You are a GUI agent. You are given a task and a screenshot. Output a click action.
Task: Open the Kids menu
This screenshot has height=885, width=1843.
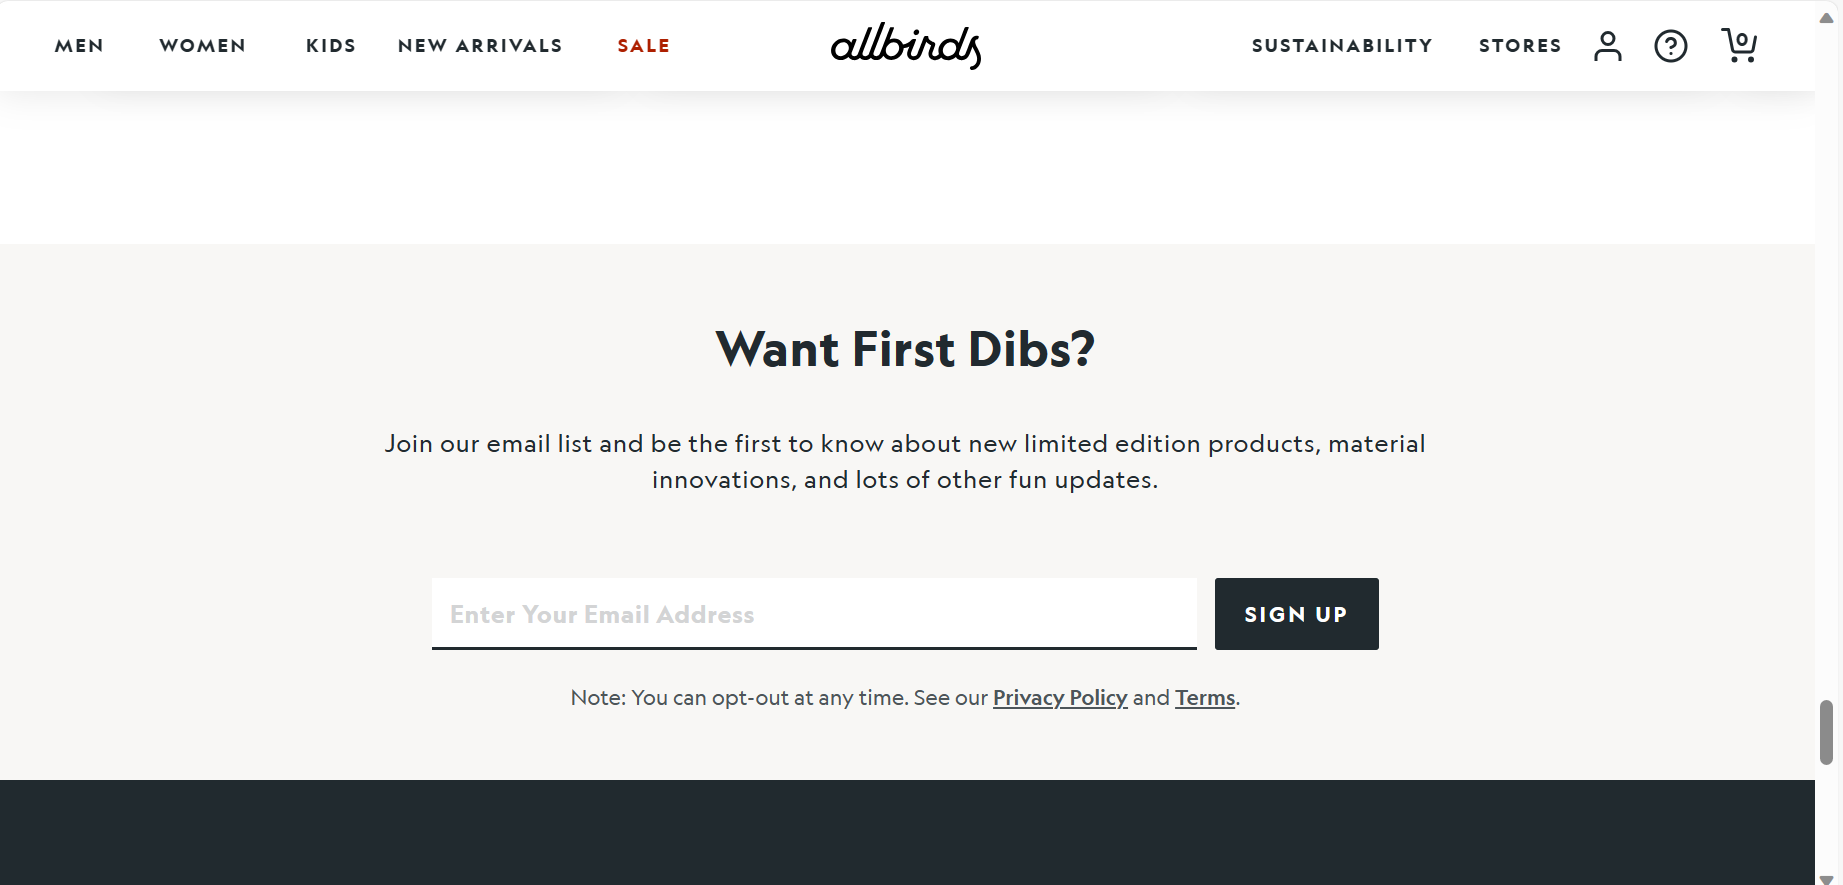coord(331,46)
